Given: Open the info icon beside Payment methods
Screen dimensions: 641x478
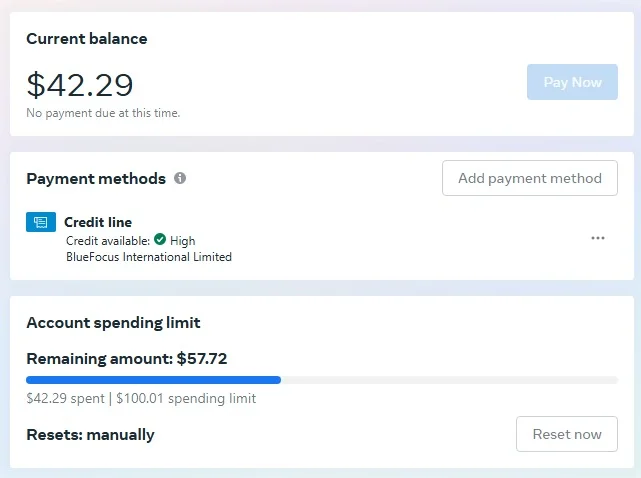Looking at the screenshot, I should coord(180,178).
